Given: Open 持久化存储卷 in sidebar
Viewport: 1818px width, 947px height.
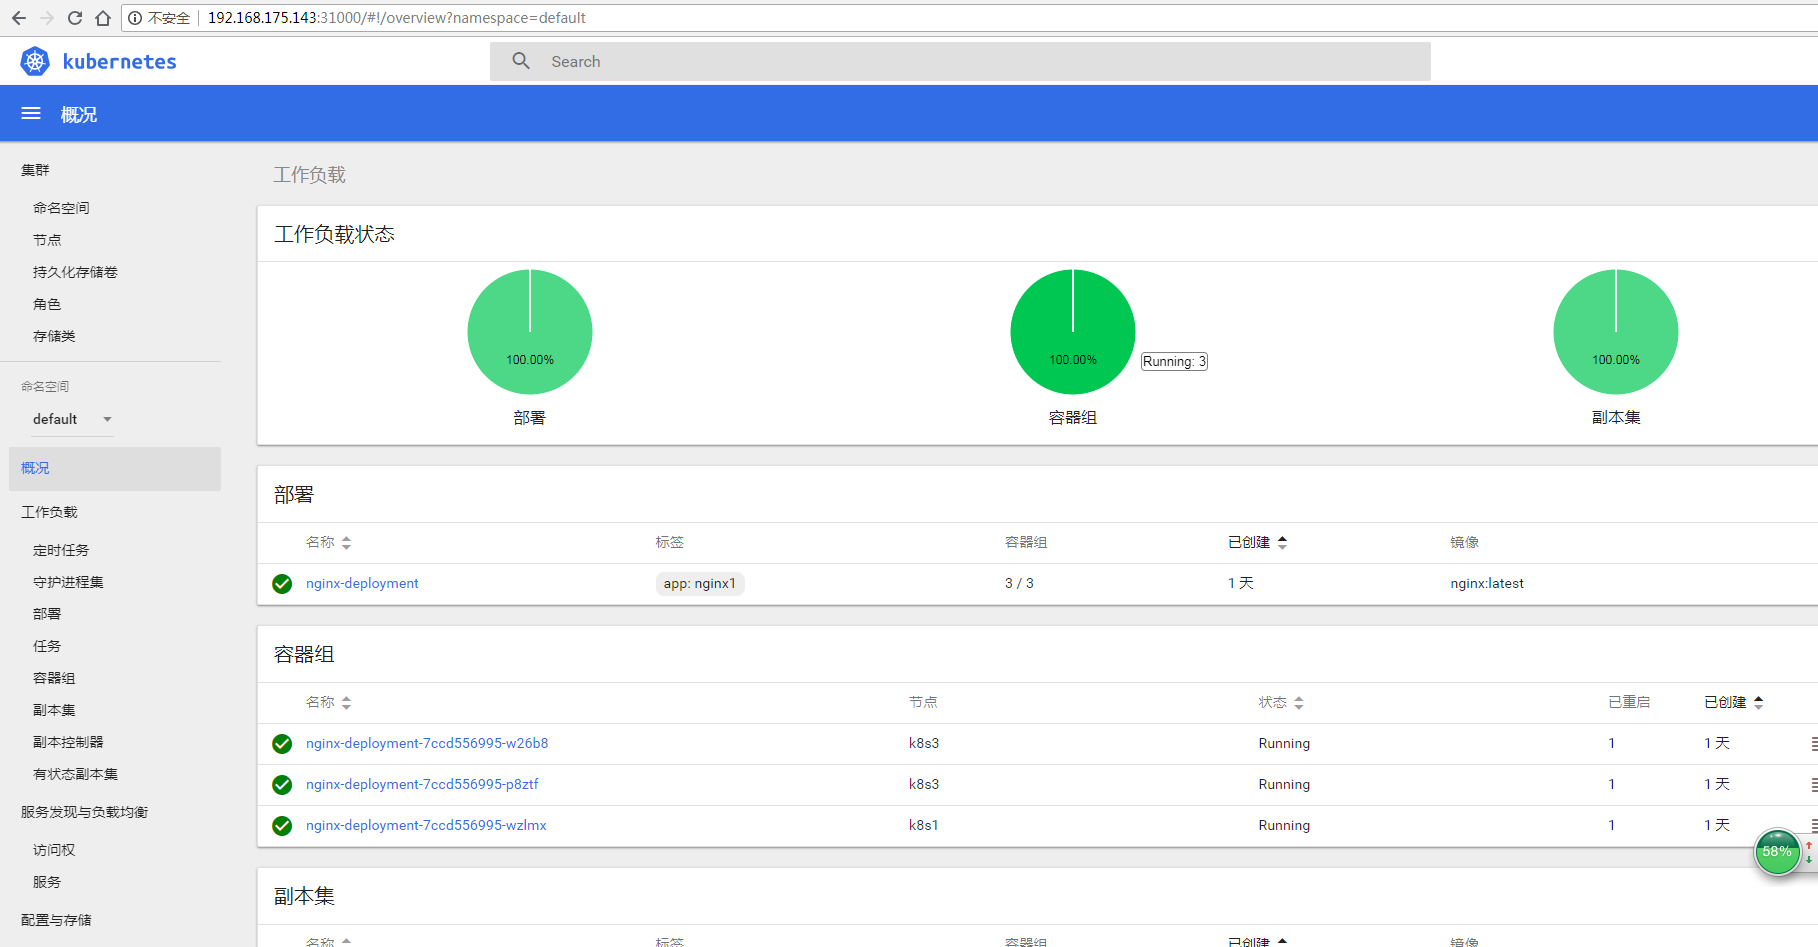Looking at the screenshot, I should 75,272.
